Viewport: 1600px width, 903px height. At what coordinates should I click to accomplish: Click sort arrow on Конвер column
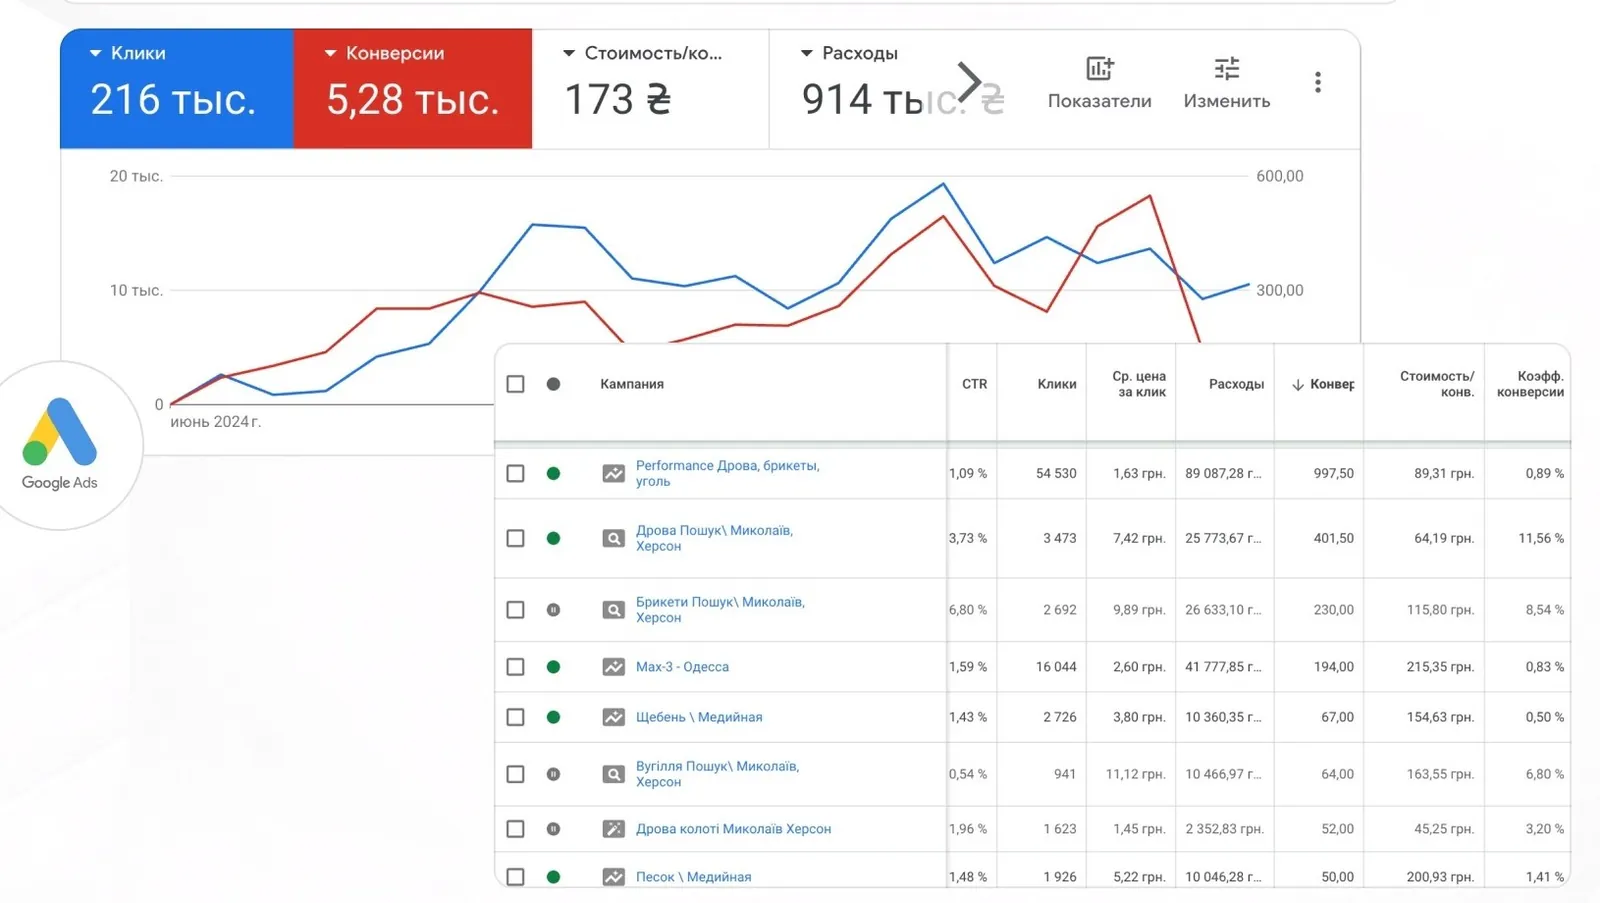(1298, 385)
